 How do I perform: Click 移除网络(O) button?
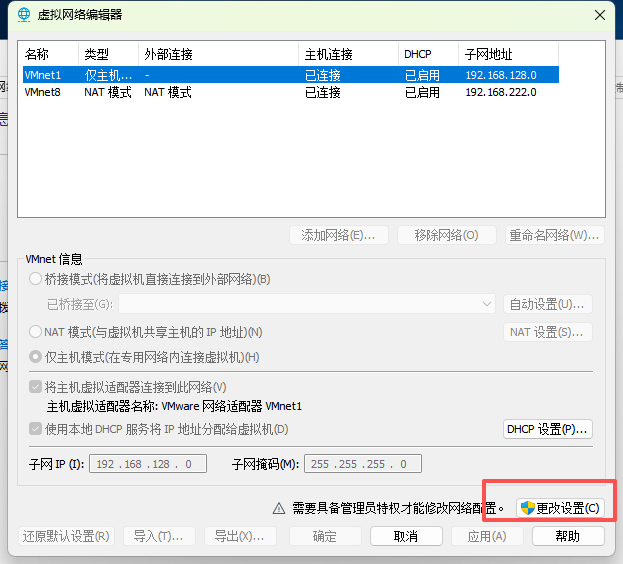pos(447,235)
